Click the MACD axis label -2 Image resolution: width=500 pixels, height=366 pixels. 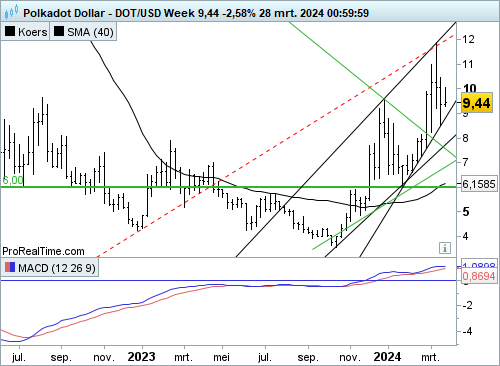tap(467, 305)
